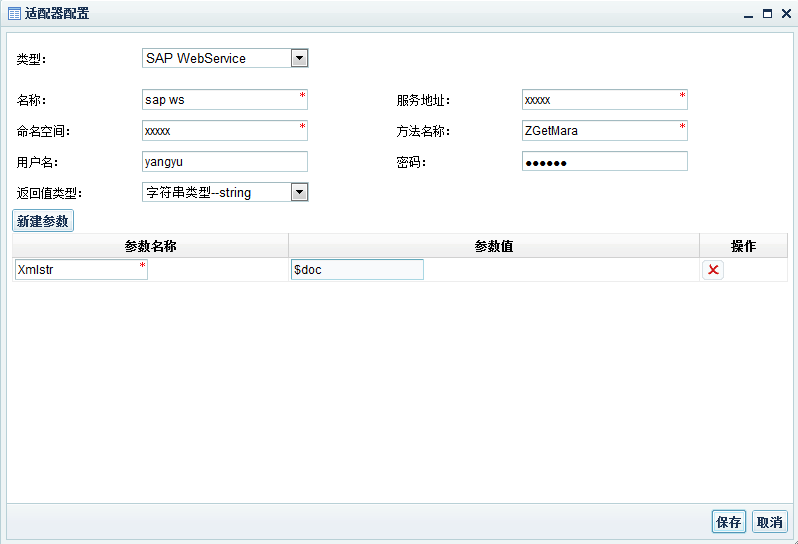Click the 密码 password field
This screenshot has height=544, width=798.
tap(603, 161)
